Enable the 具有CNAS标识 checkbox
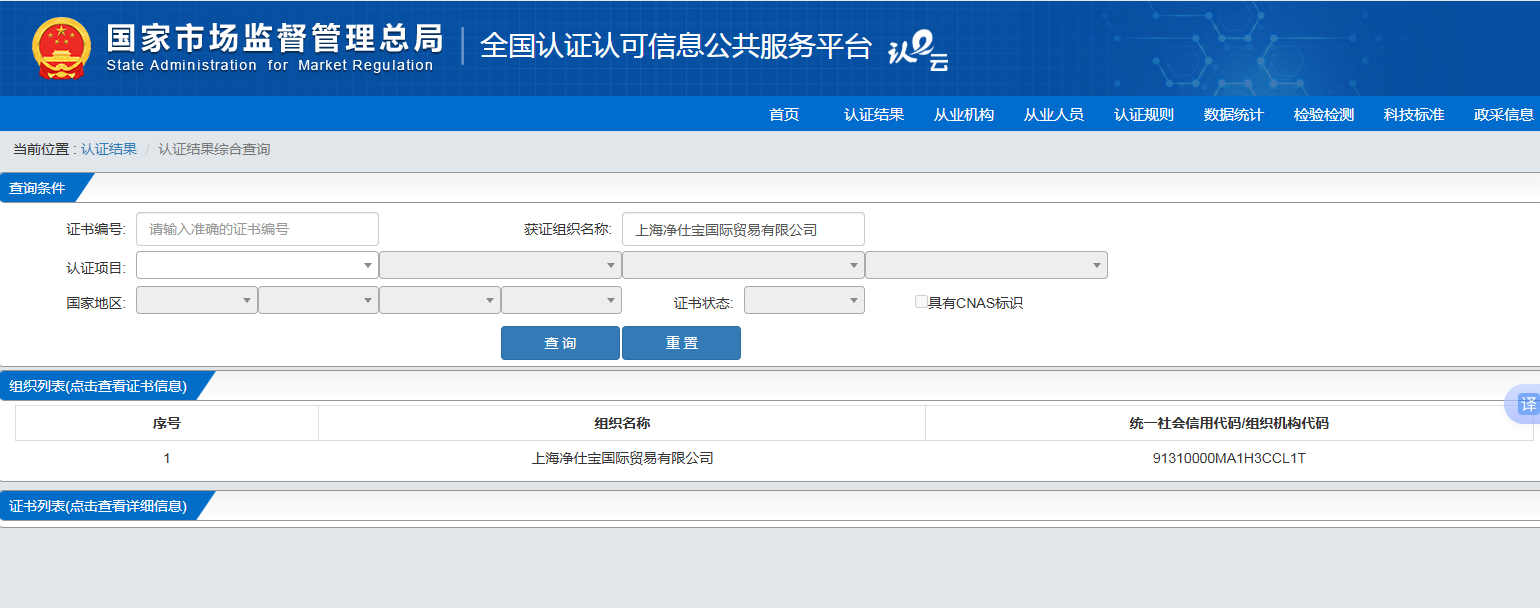 920,300
